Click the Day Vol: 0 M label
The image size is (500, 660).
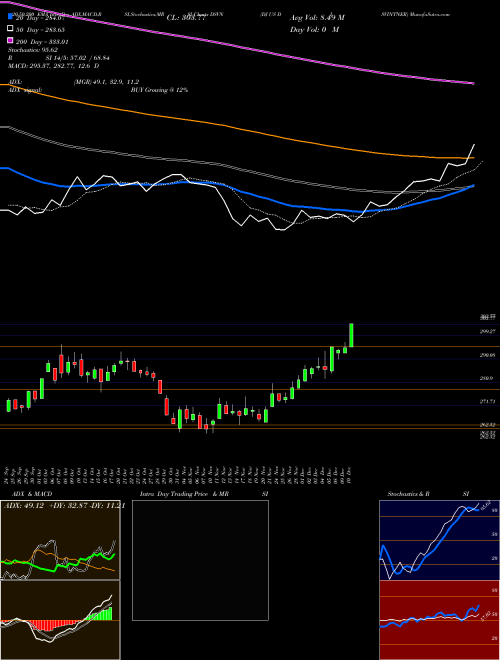pyautogui.click(x=314, y=29)
